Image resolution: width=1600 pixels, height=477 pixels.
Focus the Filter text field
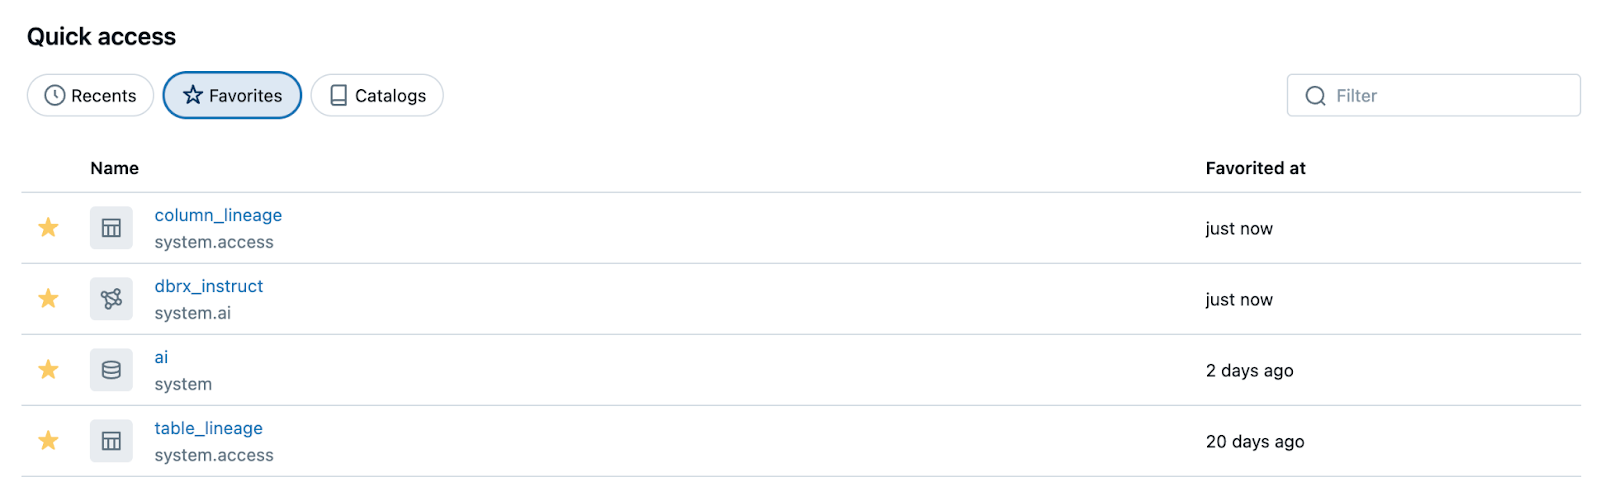[1450, 96]
